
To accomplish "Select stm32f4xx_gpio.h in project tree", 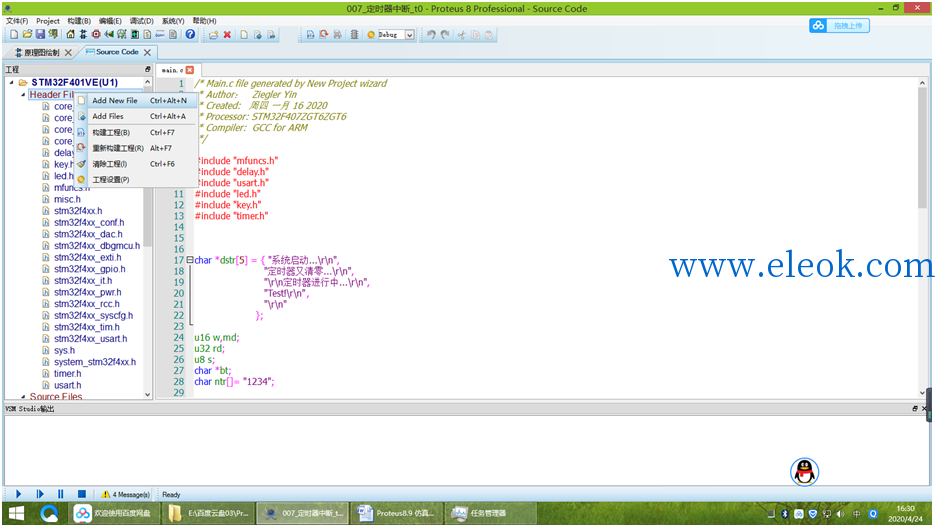I will [89, 269].
